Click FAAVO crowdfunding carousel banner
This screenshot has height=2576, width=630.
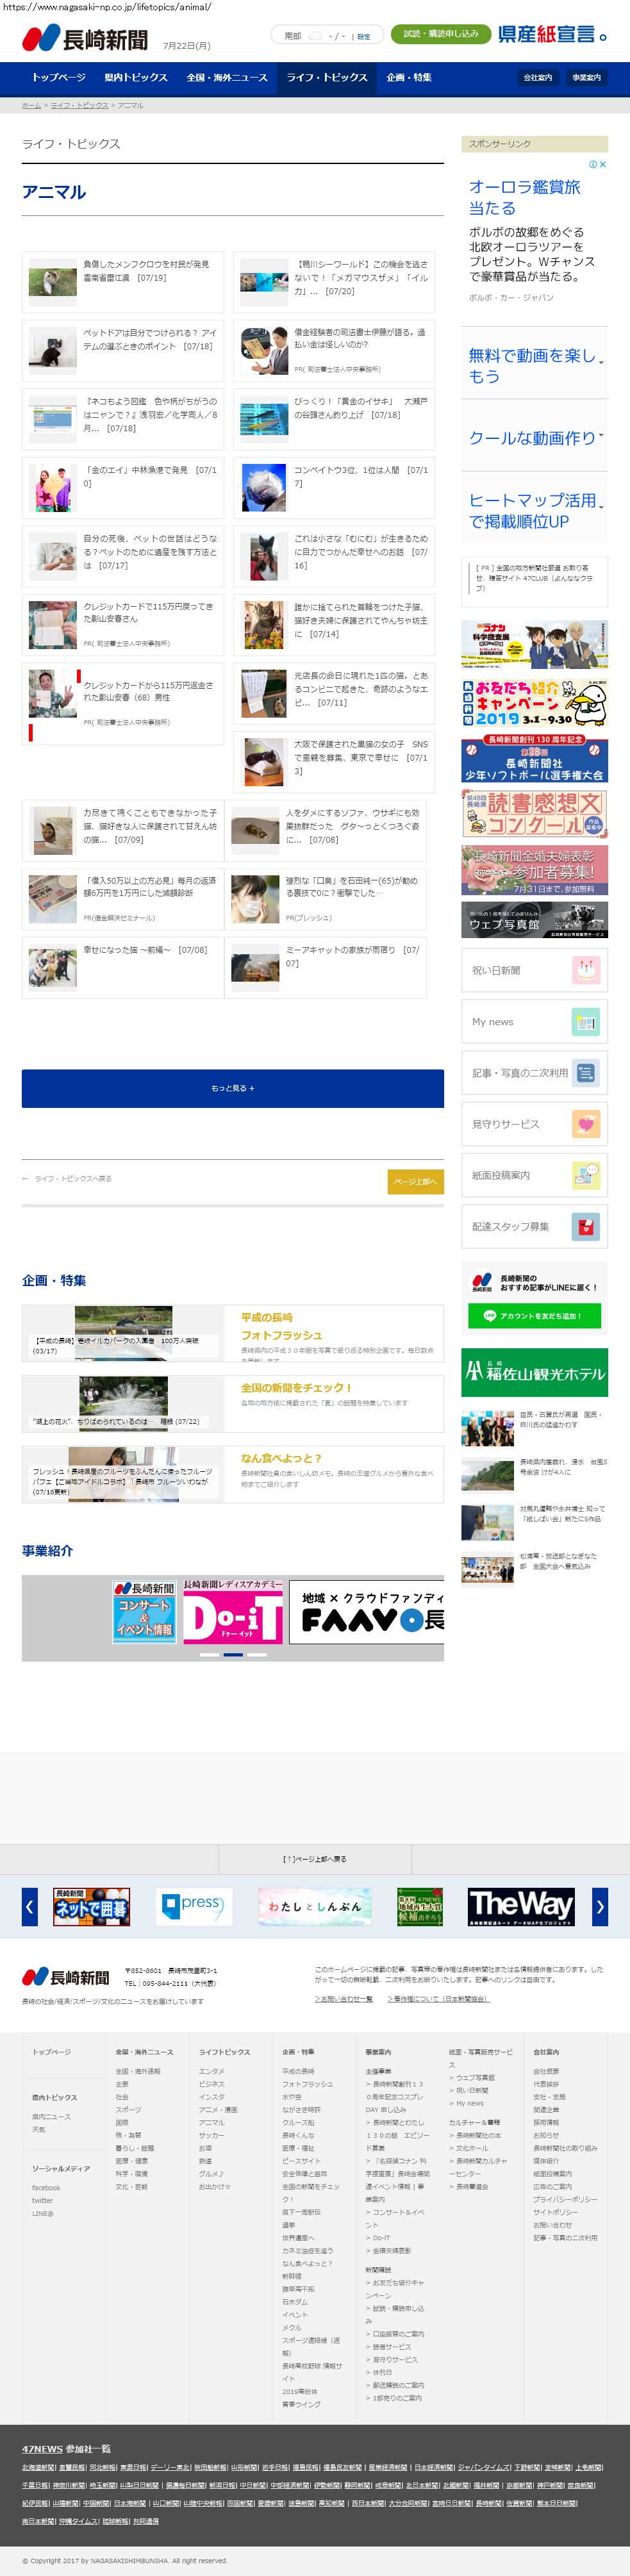pyautogui.click(x=367, y=1611)
